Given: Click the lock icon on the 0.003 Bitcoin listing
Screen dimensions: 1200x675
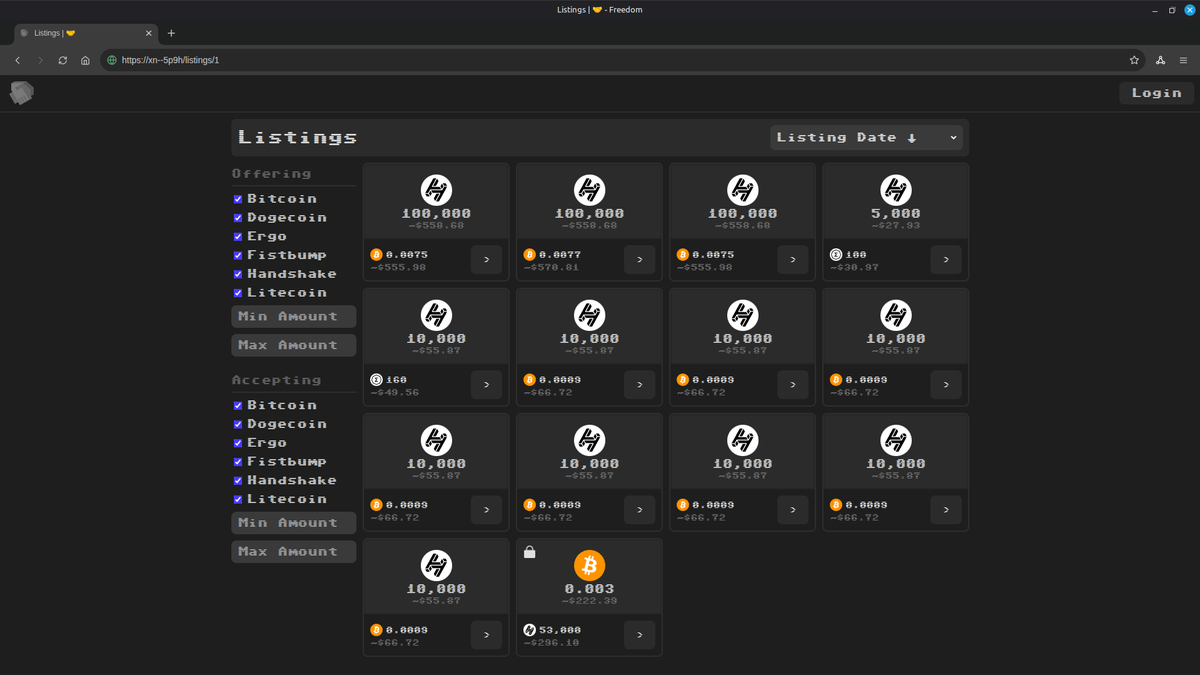Looking at the screenshot, I should (x=529, y=551).
